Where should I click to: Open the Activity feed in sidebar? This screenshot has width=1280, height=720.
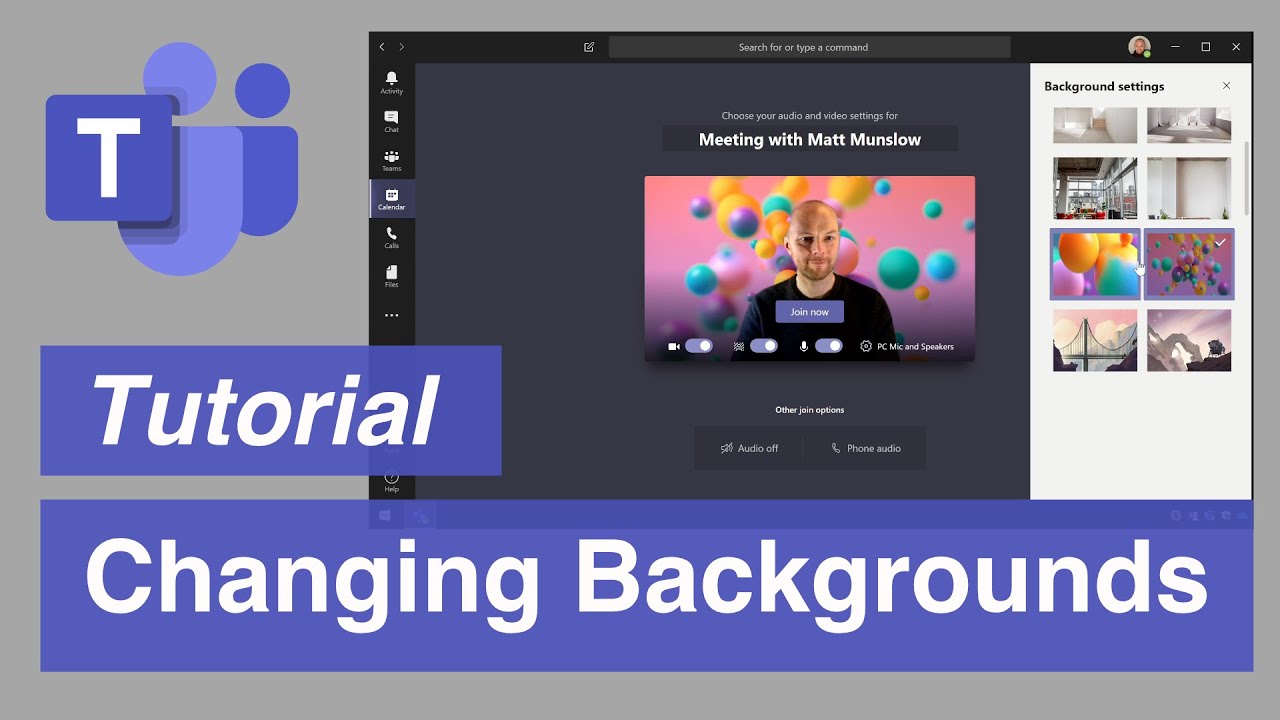391,82
